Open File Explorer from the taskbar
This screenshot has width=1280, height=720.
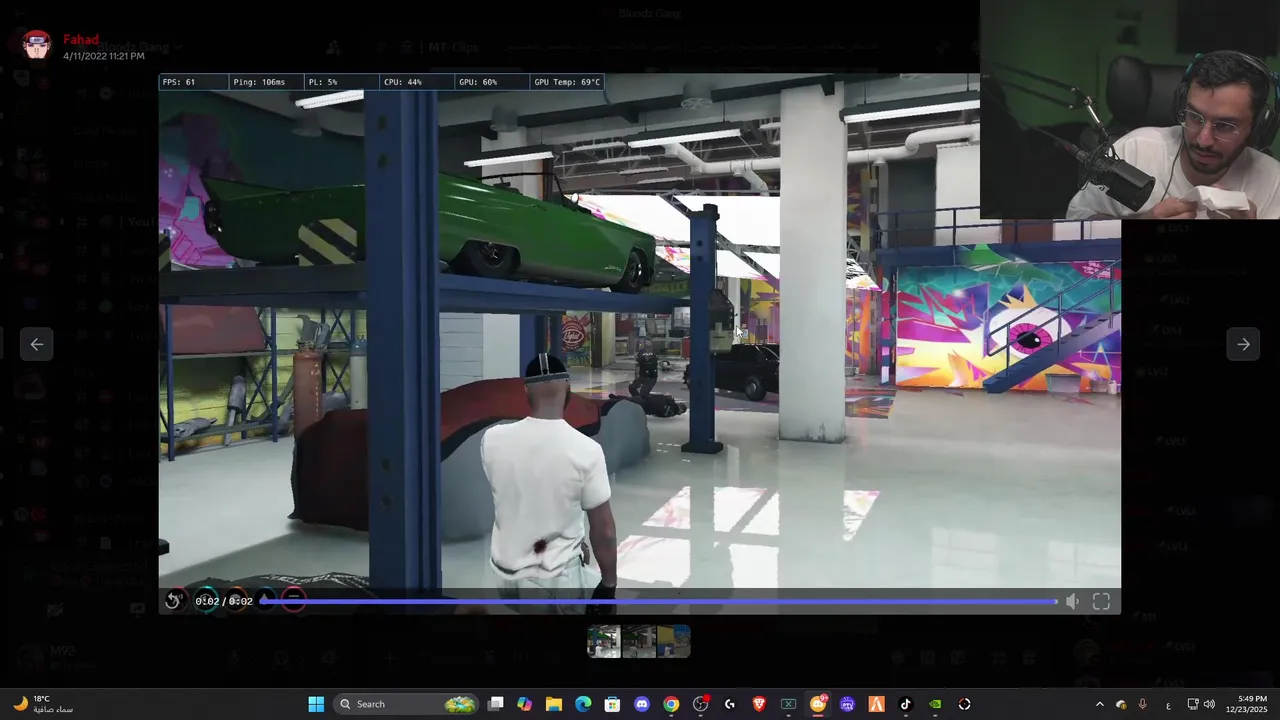point(554,704)
